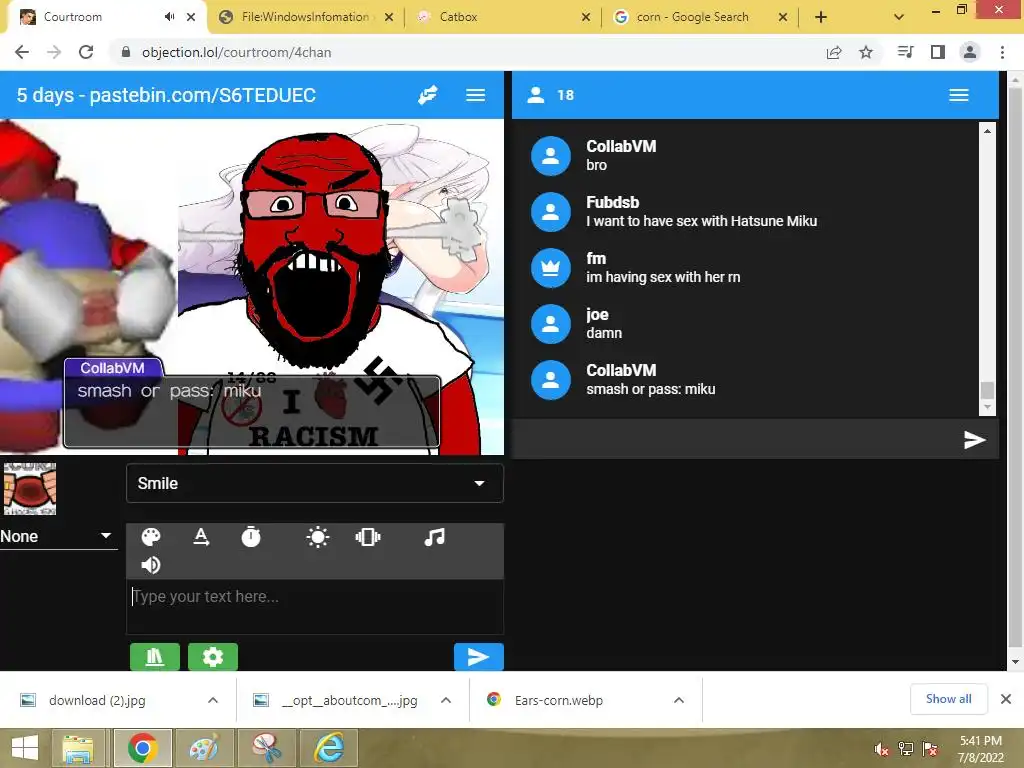Viewport: 1024px width, 768px height.
Task: Open options for download (2).jpg
Action: 213,700
